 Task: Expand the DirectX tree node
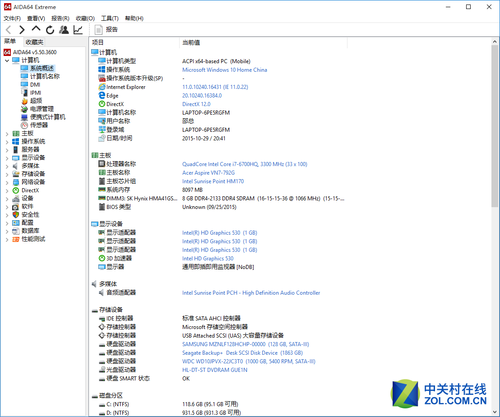[x=7, y=191]
